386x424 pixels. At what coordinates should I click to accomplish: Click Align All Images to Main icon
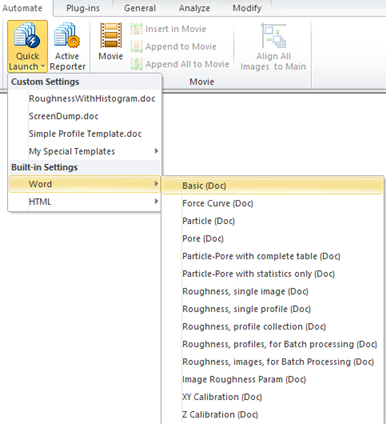[273, 36]
